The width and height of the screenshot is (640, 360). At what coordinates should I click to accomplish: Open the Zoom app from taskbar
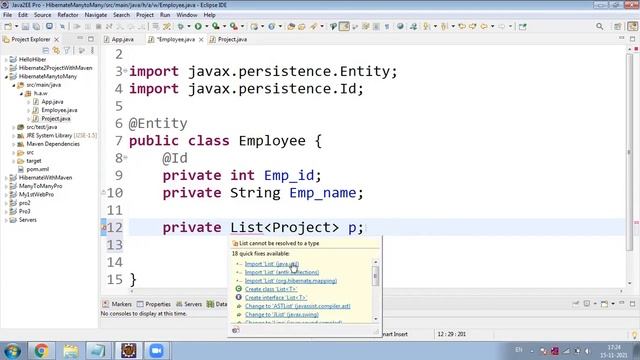click(156, 351)
